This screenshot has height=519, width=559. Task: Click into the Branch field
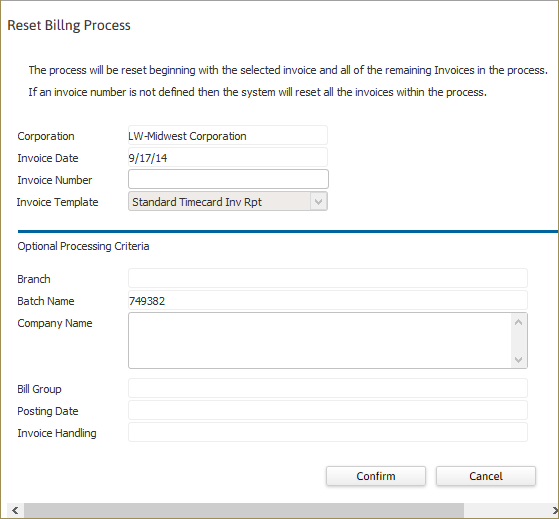[328, 278]
